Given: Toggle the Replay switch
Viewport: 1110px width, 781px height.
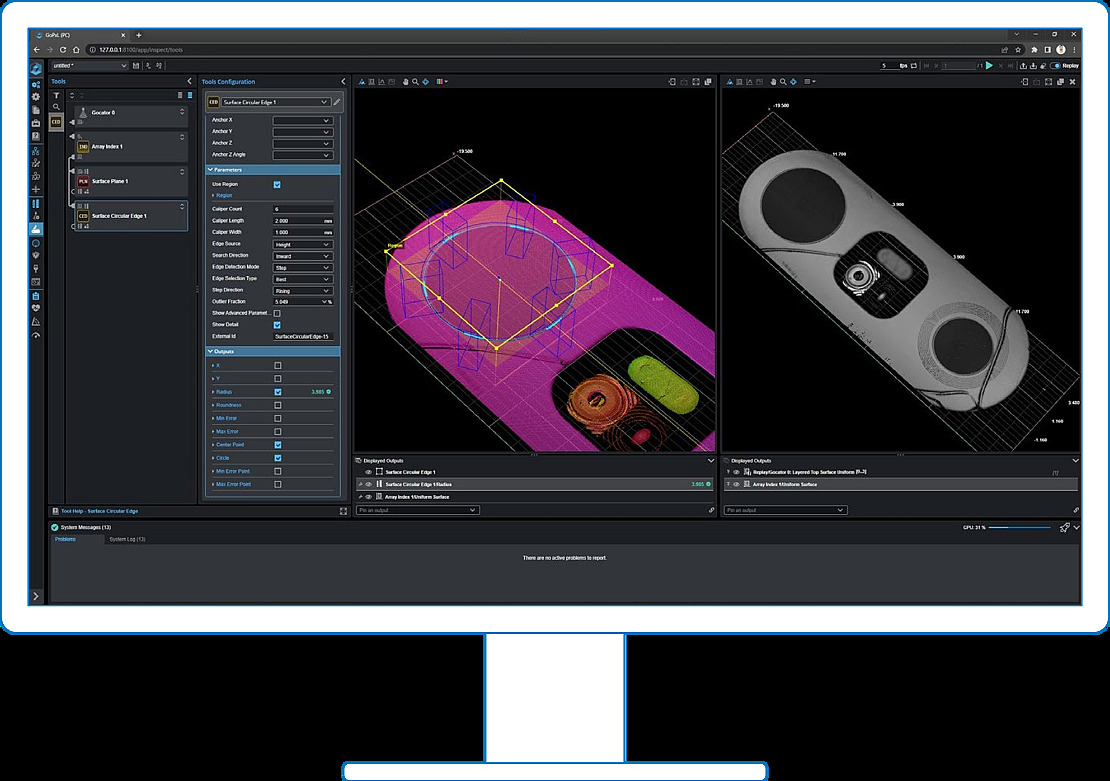Looking at the screenshot, I should pyautogui.click(x=1055, y=66).
